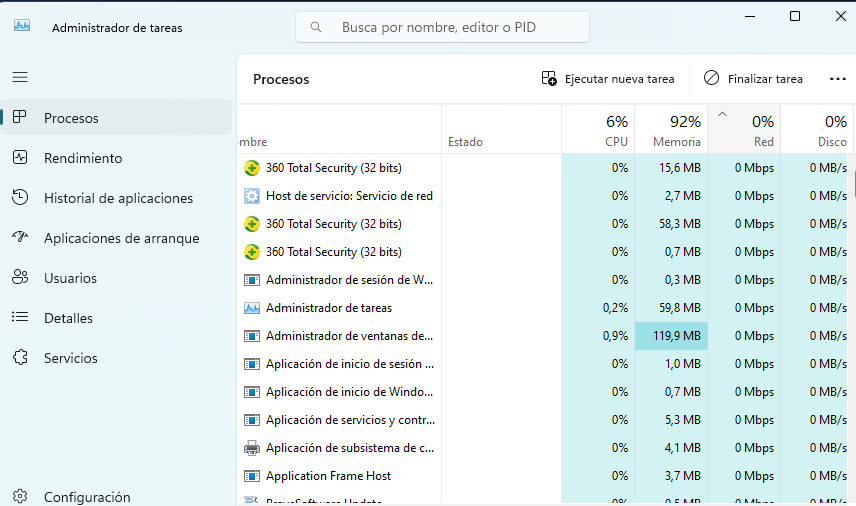
Task: Click the Administrador de tareas window title
Action: tap(117, 28)
